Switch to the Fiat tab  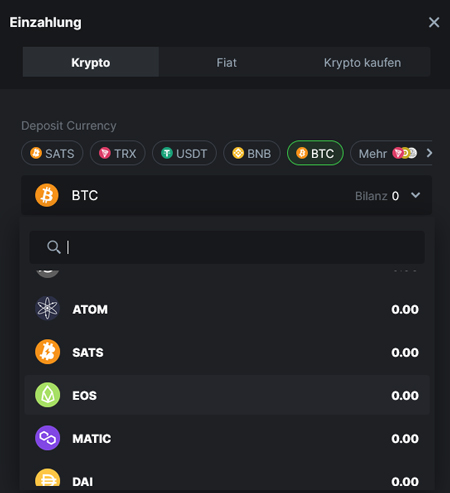pyautogui.click(x=227, y=62)
